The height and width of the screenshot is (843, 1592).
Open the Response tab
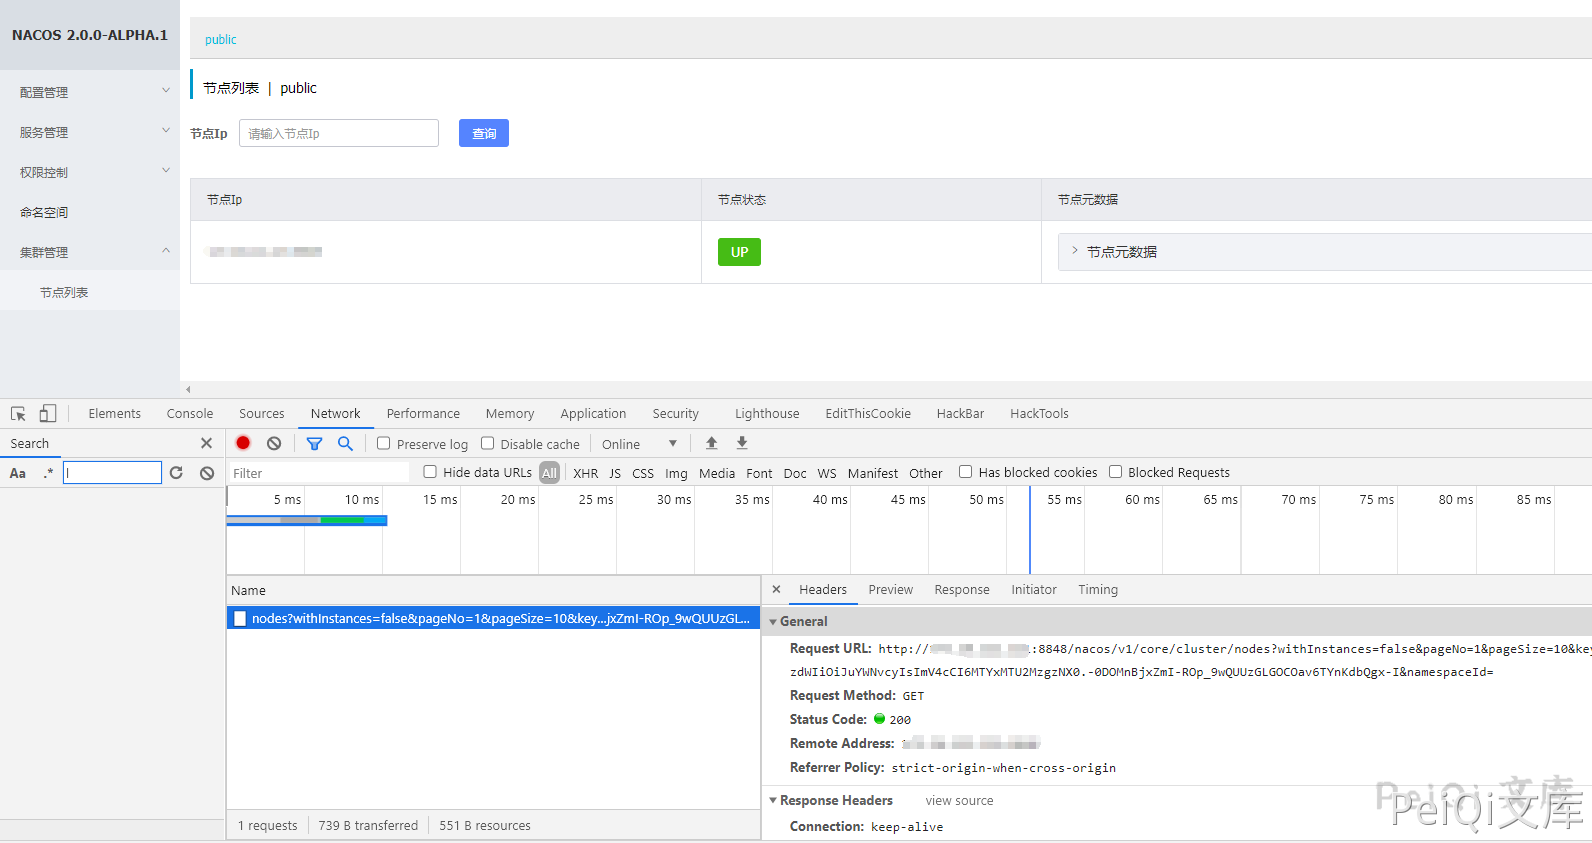tap(961, 590)
